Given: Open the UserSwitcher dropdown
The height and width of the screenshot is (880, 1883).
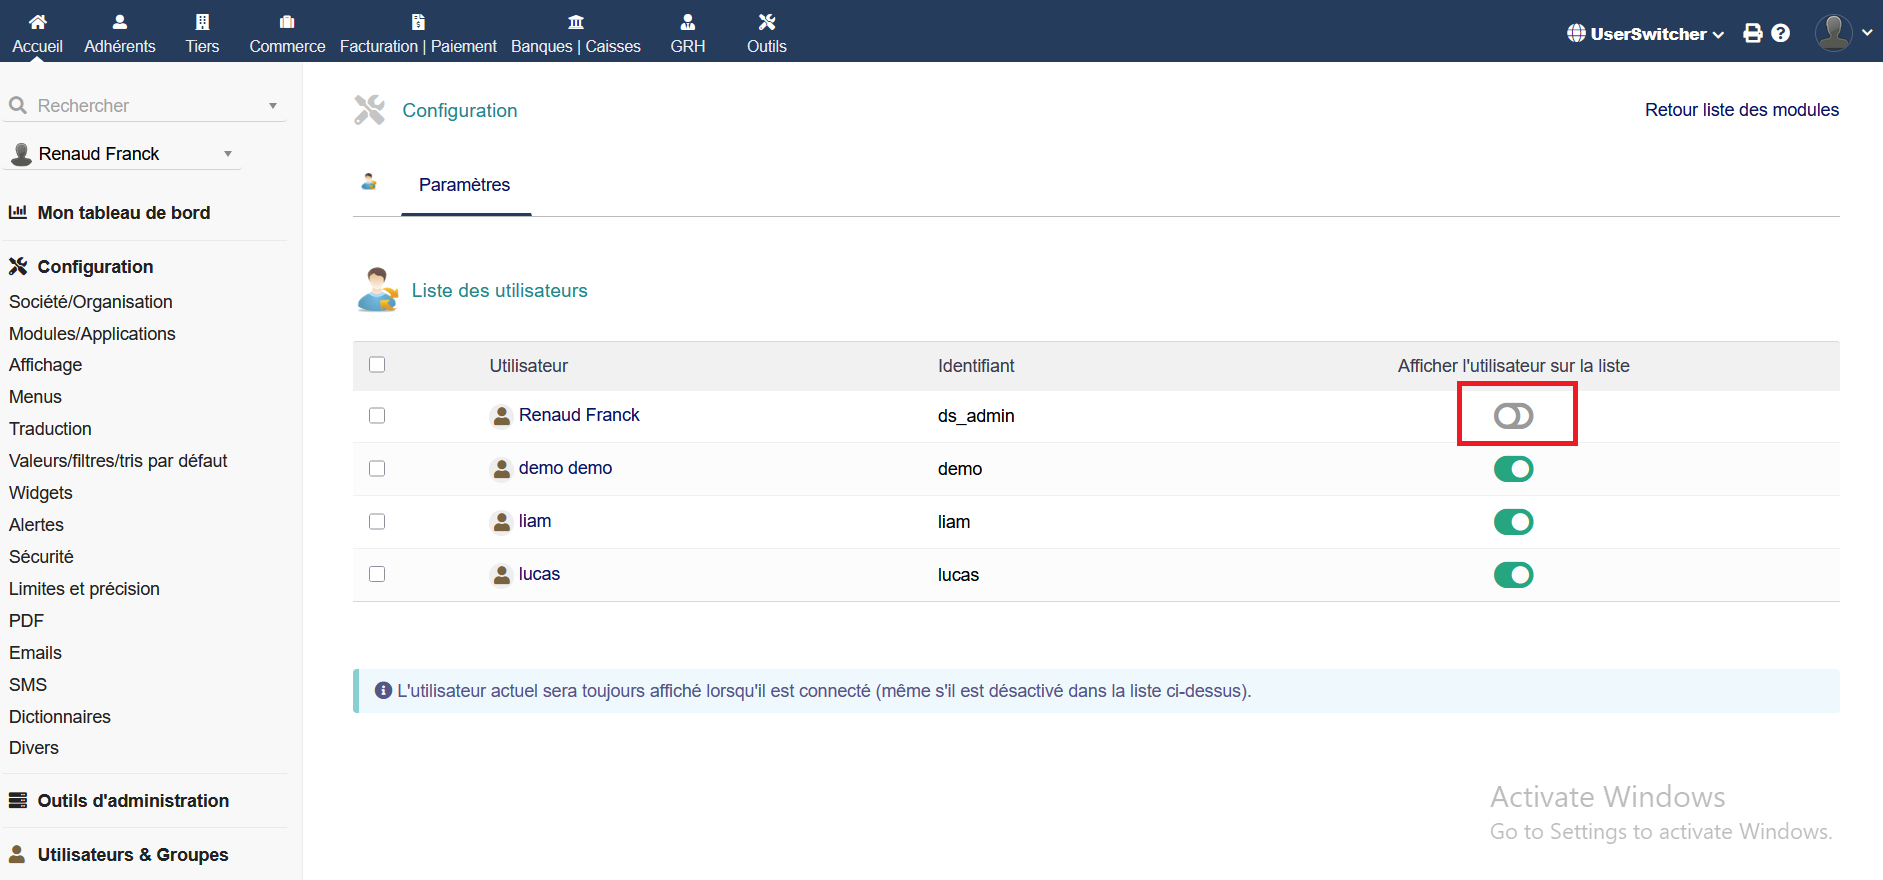Looking at the screenshot, I should click(1645, 34).
